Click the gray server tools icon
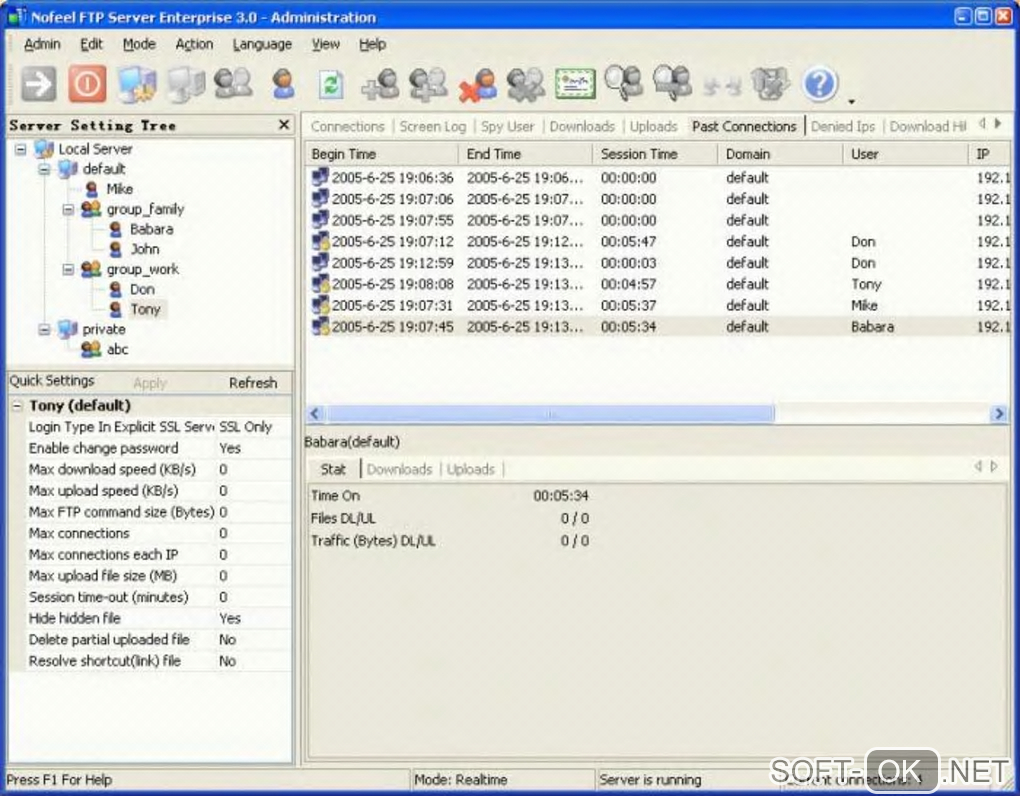 click(x=770, y=85)
